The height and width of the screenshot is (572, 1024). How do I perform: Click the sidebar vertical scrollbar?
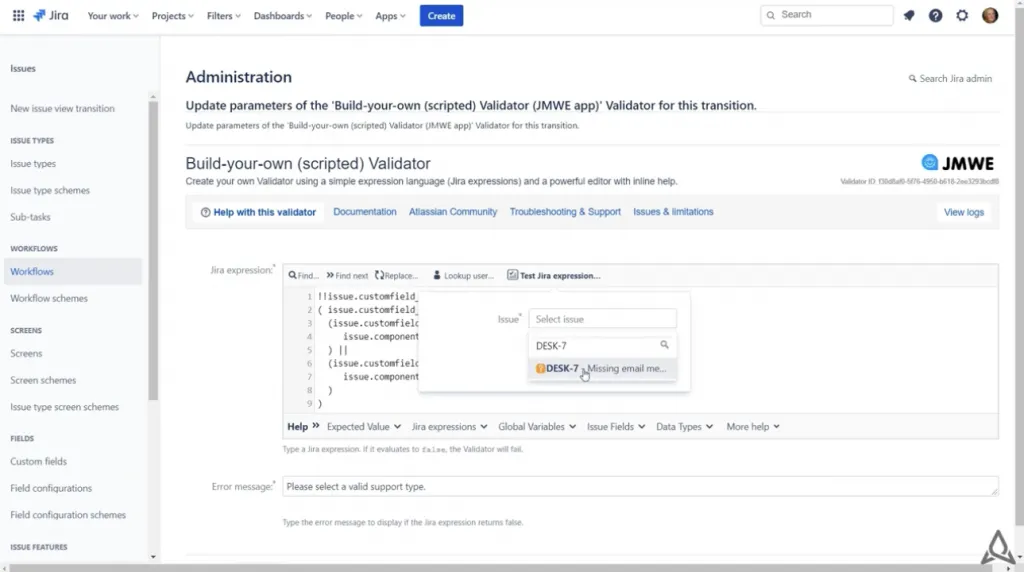pos(153,251)
